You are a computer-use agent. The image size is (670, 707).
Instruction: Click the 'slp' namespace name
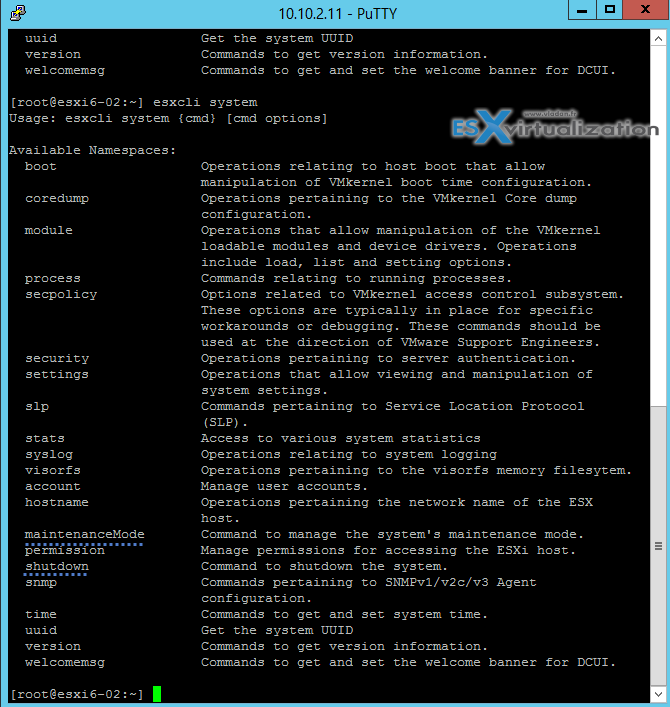point(37,406)
